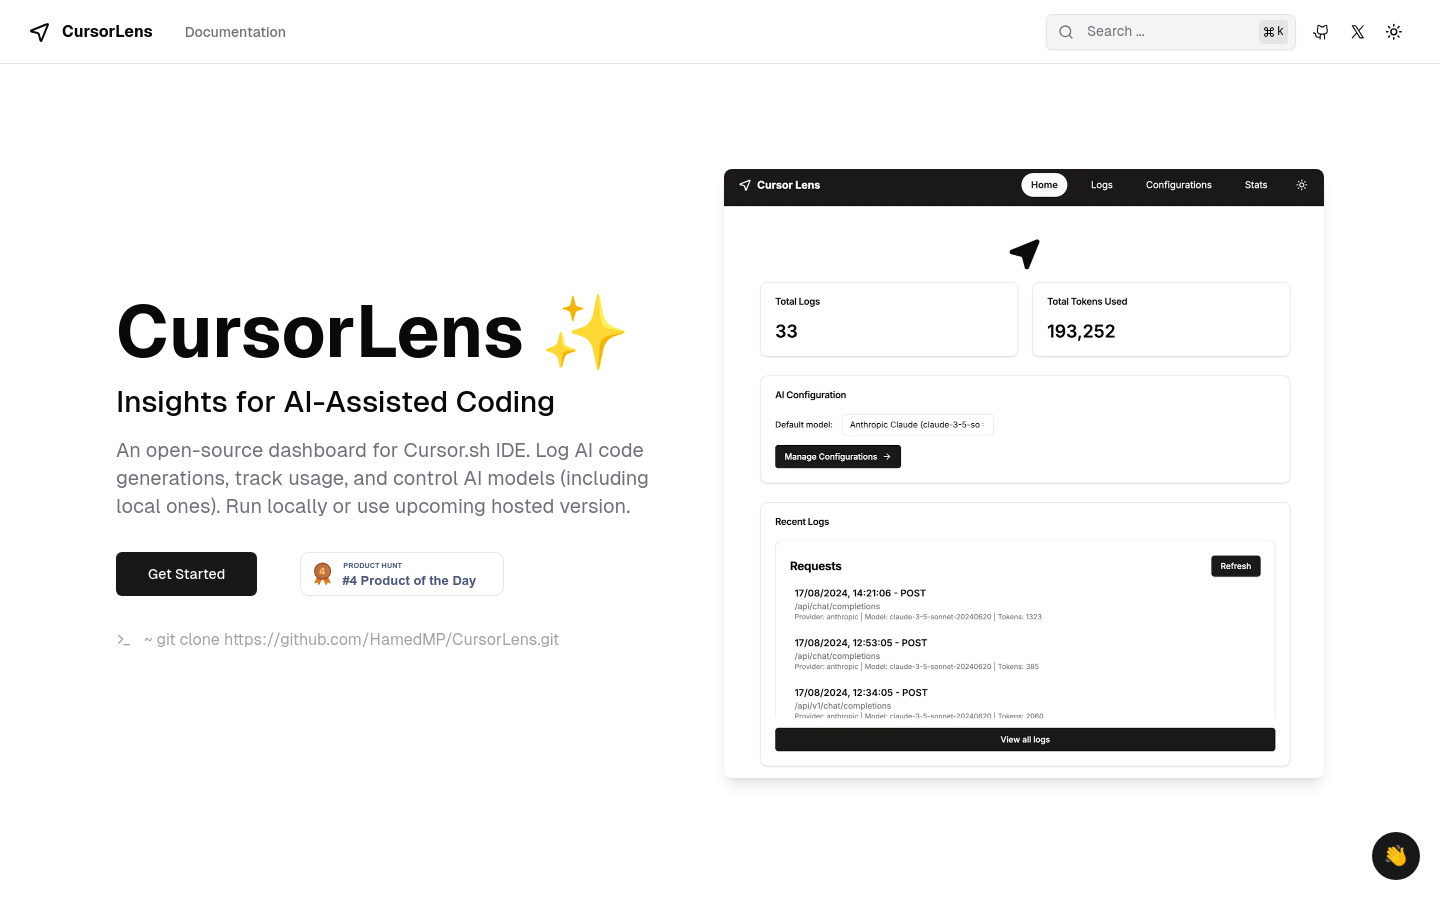Switch to the Logs tab in preview
Image resolution: width=1440 pixels, height=900 pixels.
(x=1101, y=185)
